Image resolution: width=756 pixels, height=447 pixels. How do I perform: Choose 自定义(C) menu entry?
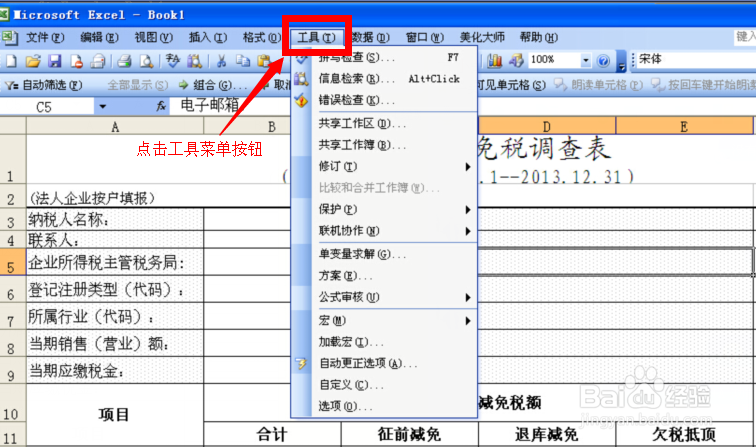click(384, 385)
